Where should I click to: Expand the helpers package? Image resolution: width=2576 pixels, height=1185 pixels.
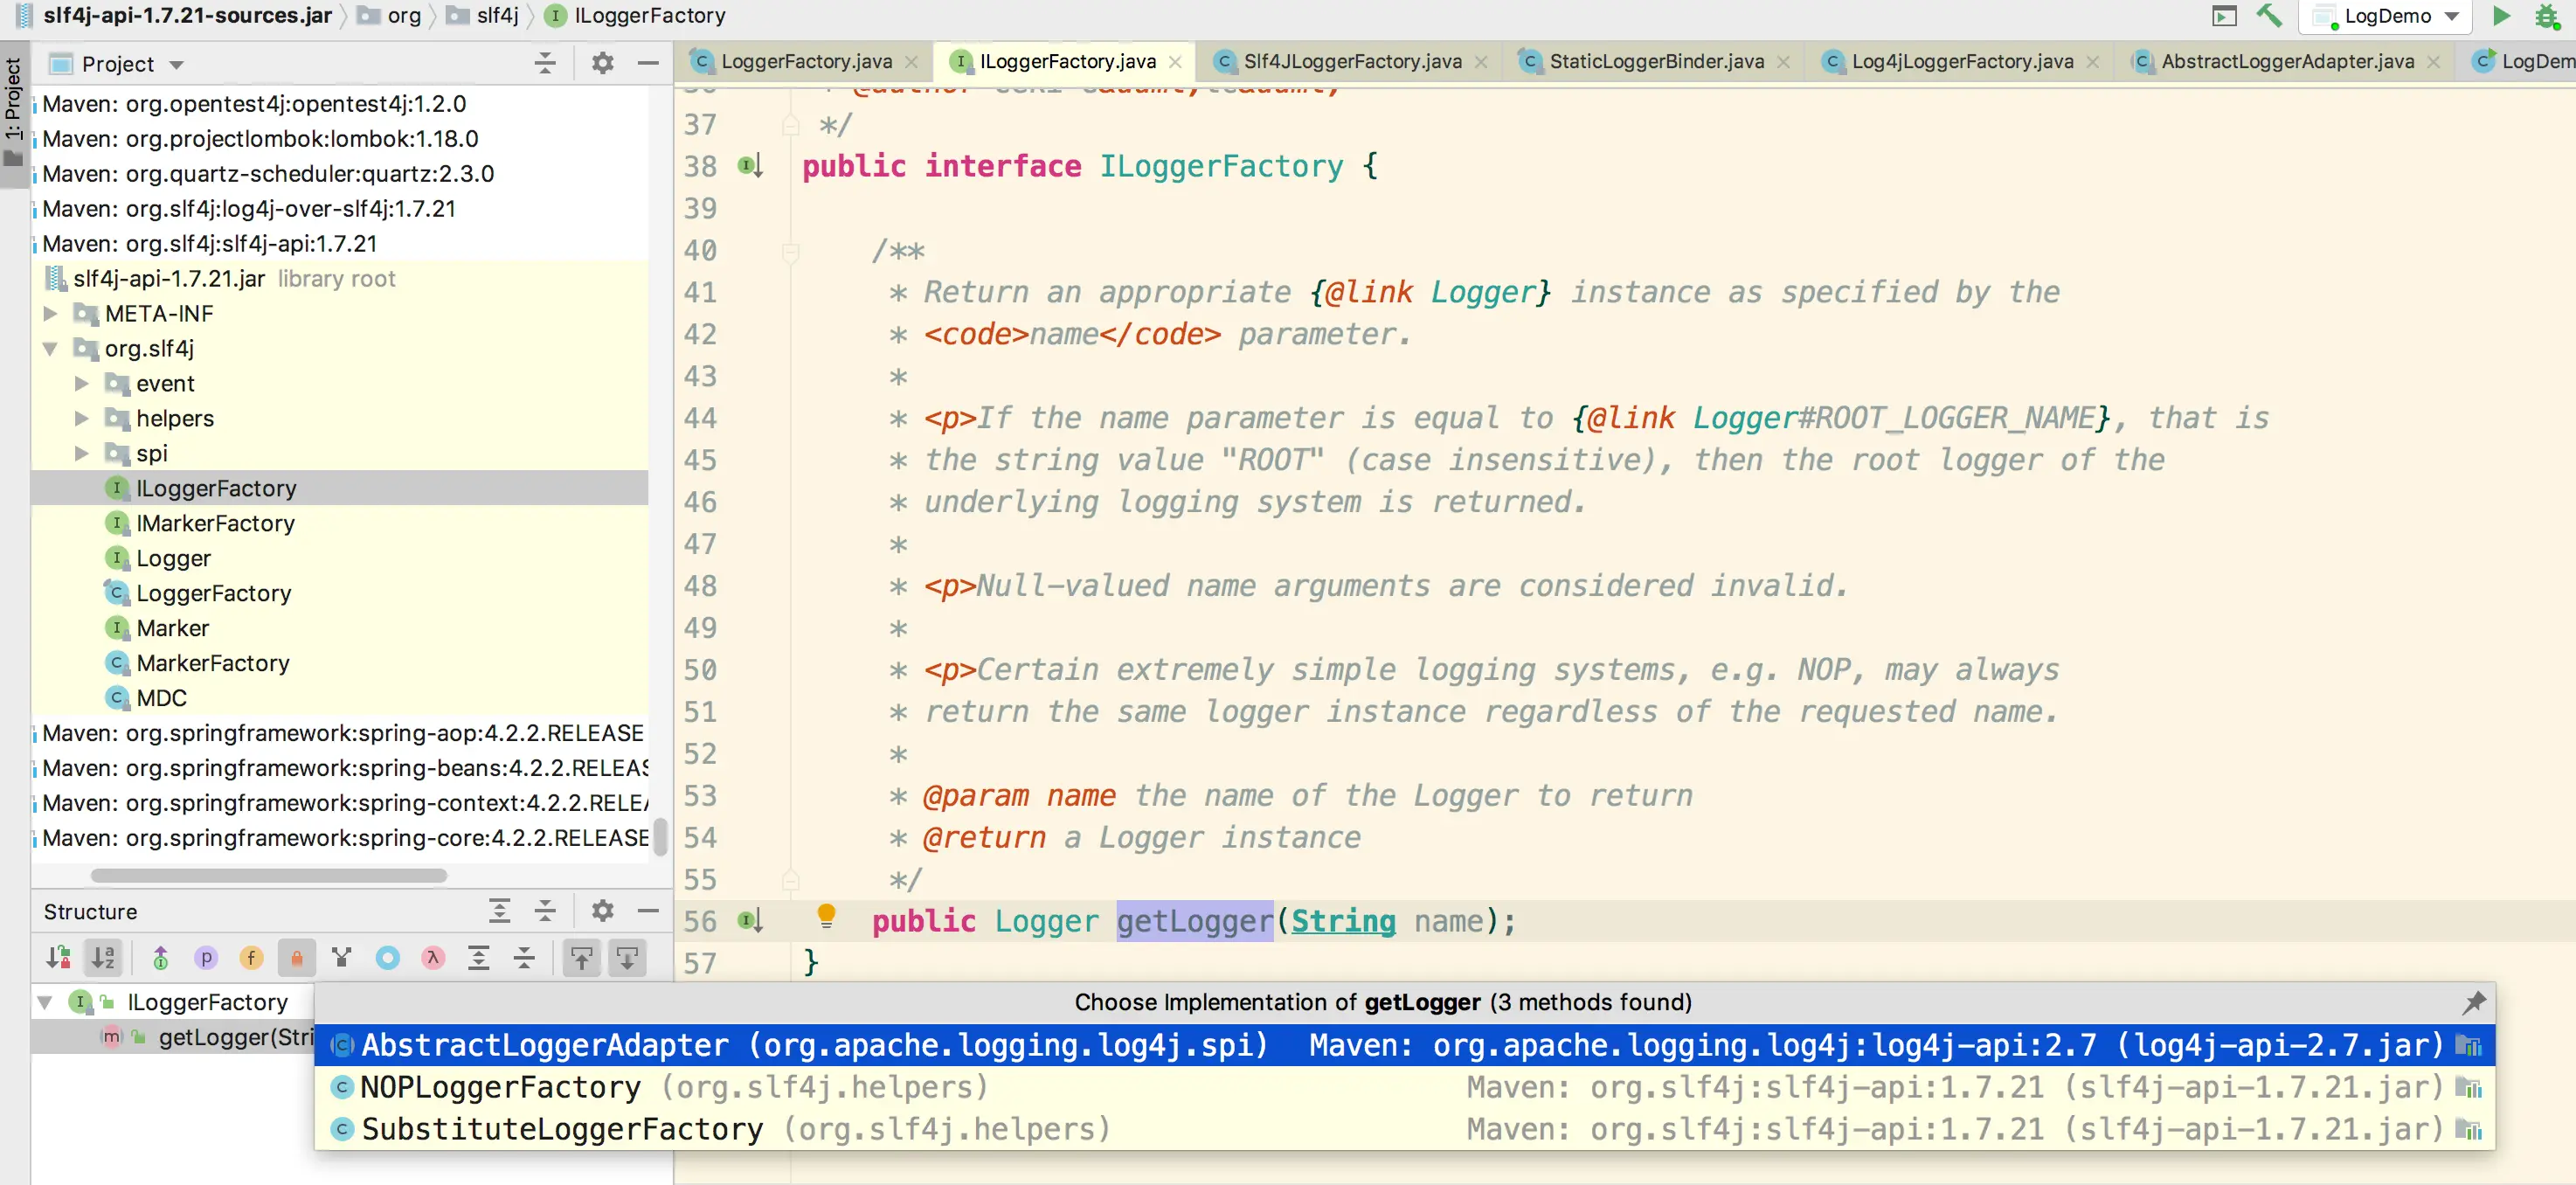82,419
